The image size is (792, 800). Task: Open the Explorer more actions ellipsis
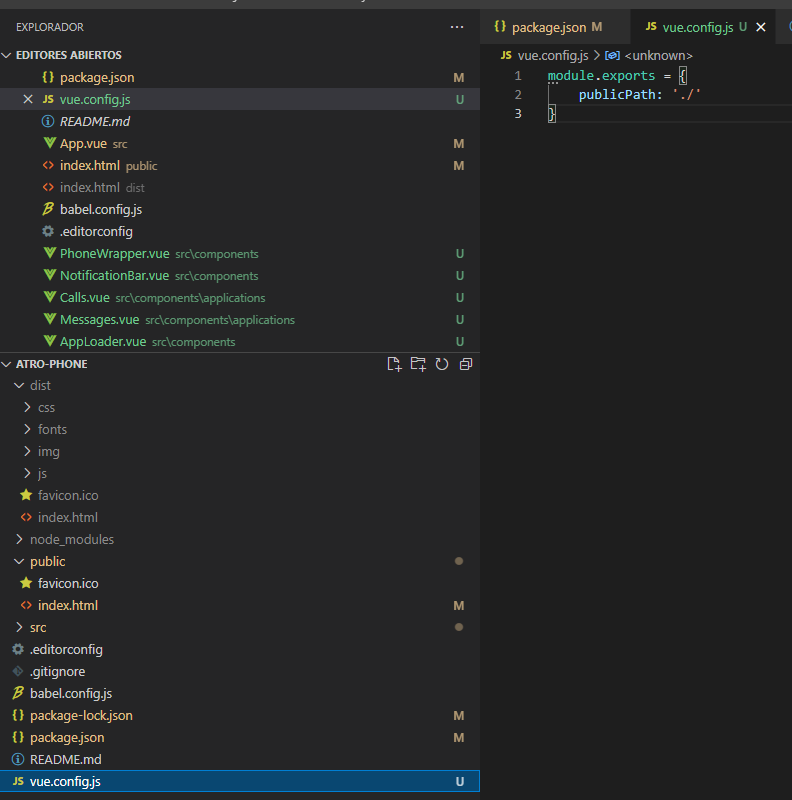(457, 27)
